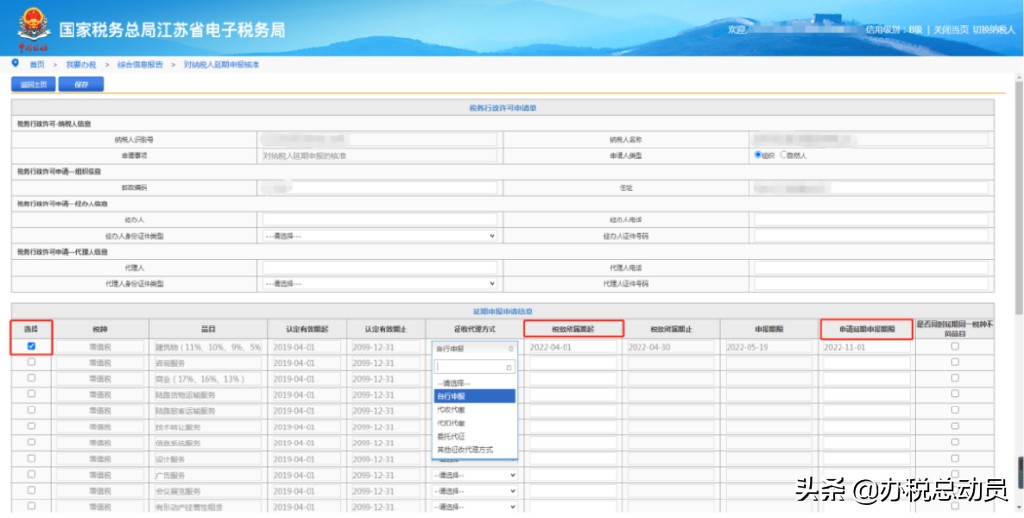
Task: Tick first row 是否同时延期同一税种 checkbox
Action: 954,346
